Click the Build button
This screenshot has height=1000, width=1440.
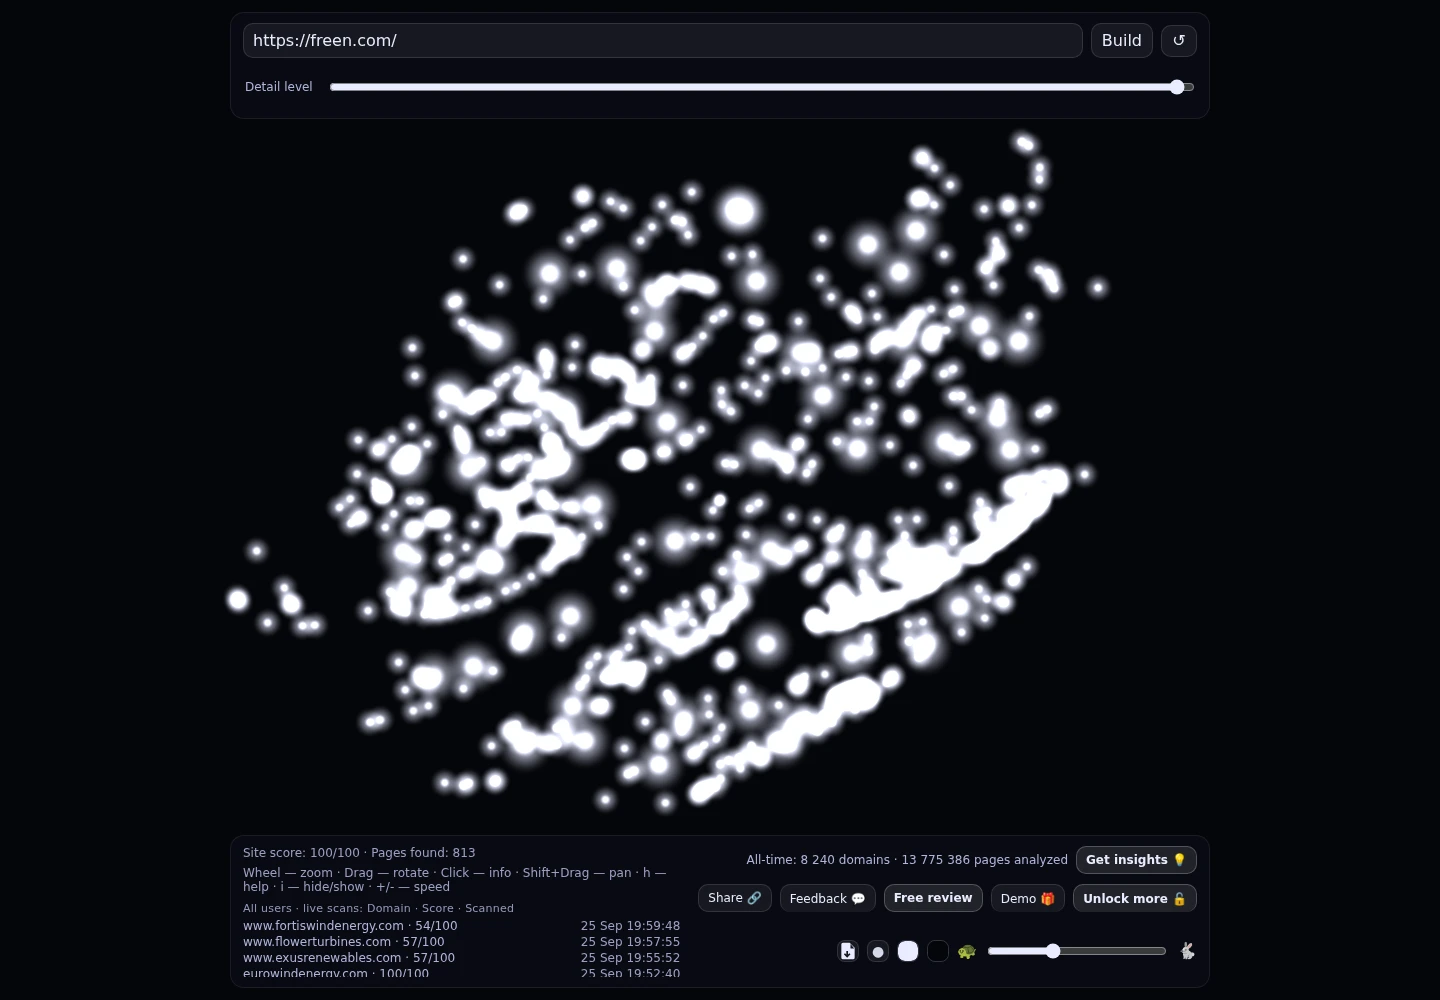pyautogui.click(x=1122, y=41)
